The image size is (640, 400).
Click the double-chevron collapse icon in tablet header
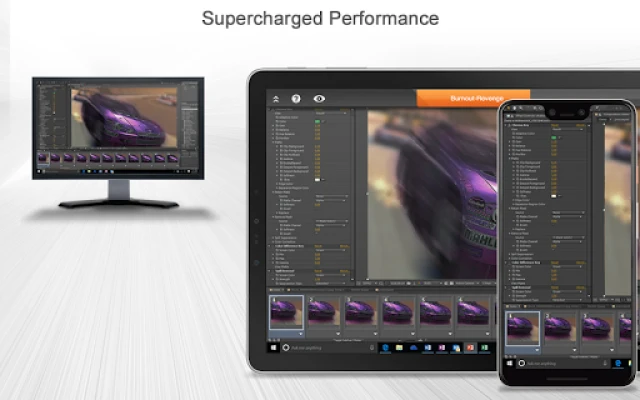276,99
